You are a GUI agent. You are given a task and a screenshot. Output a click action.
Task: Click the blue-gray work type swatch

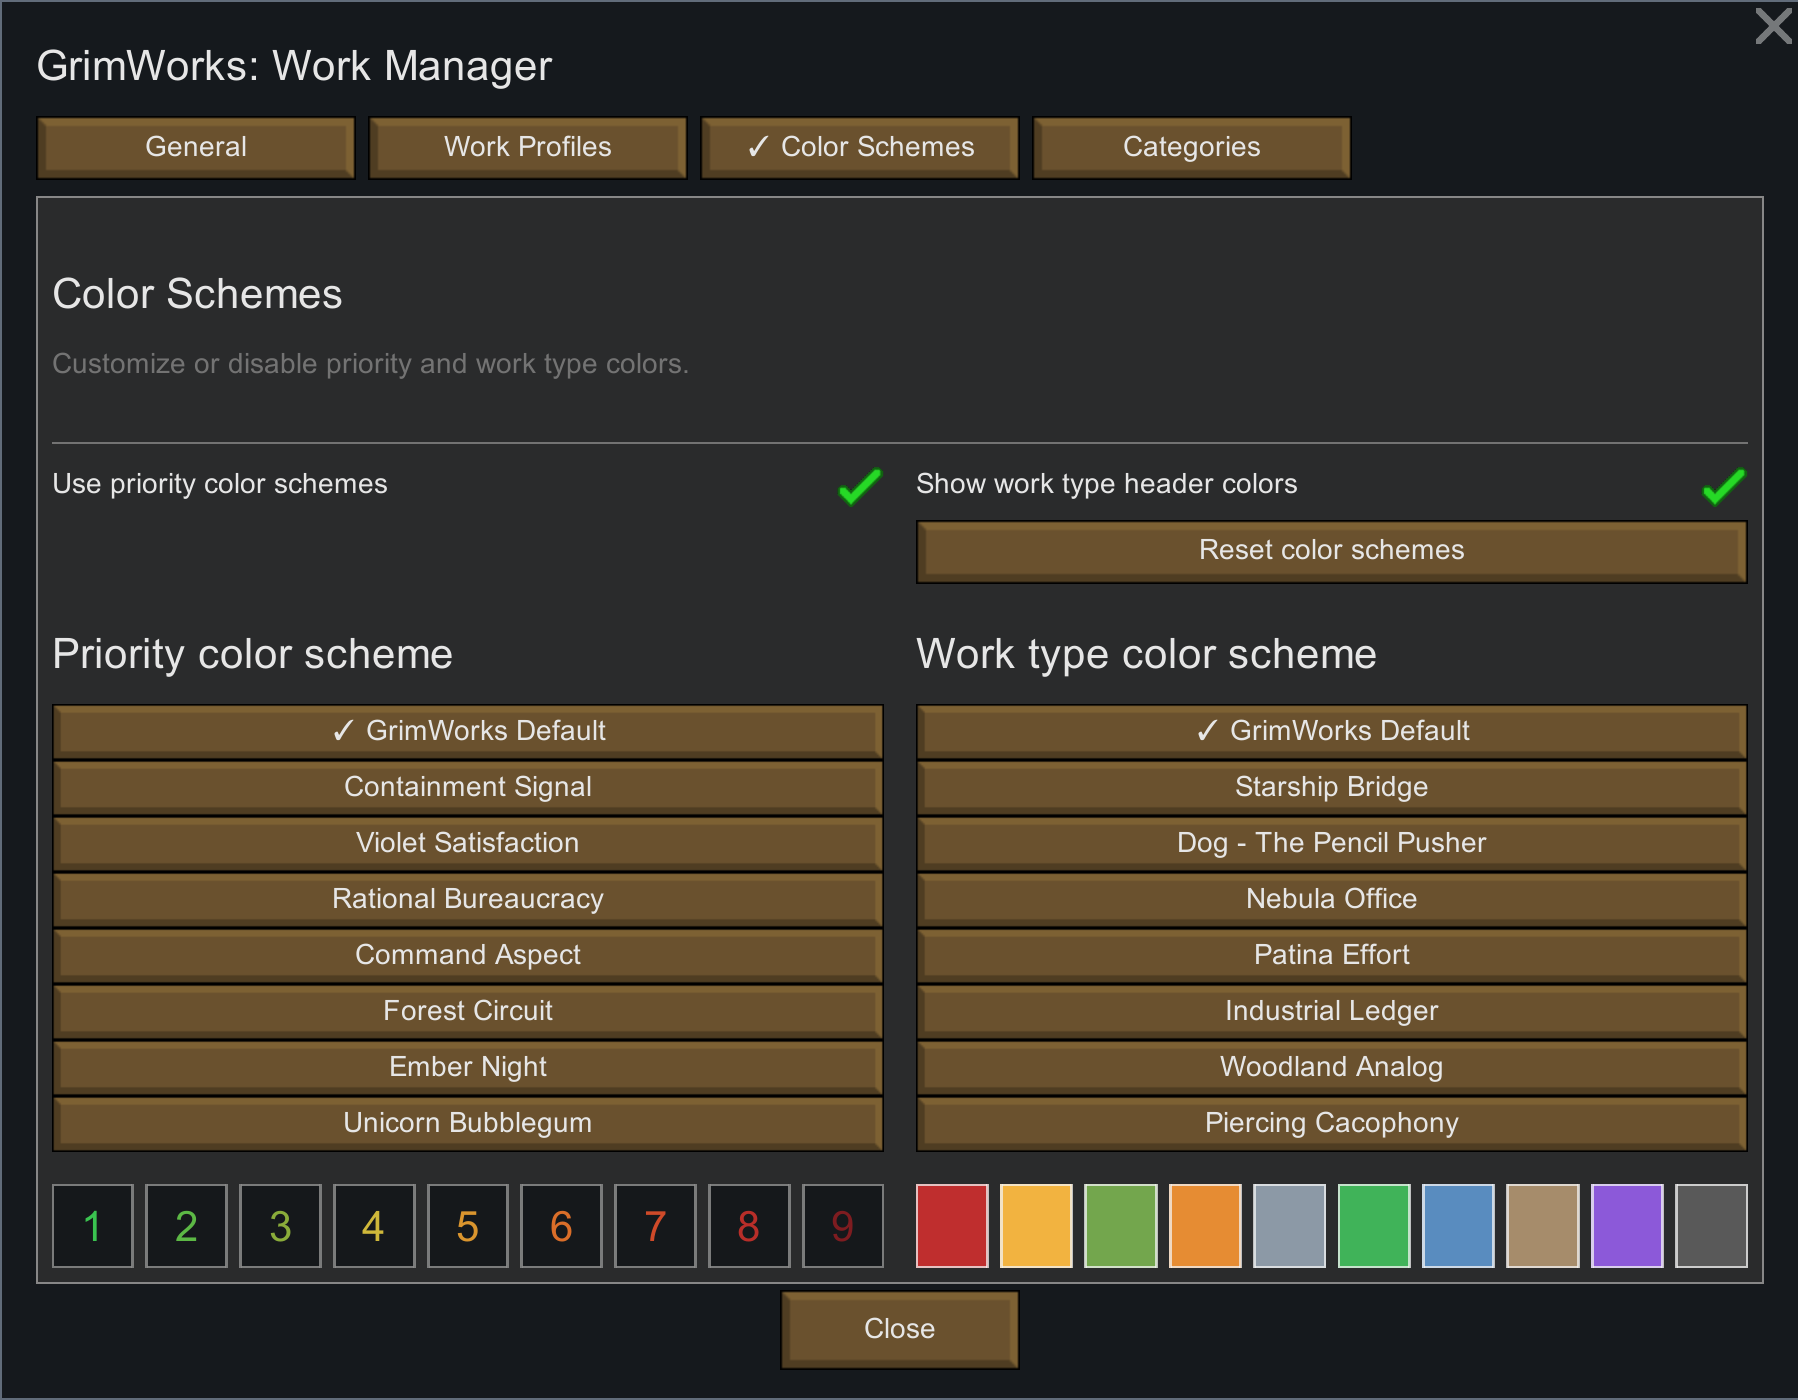pos(1290,1226)
